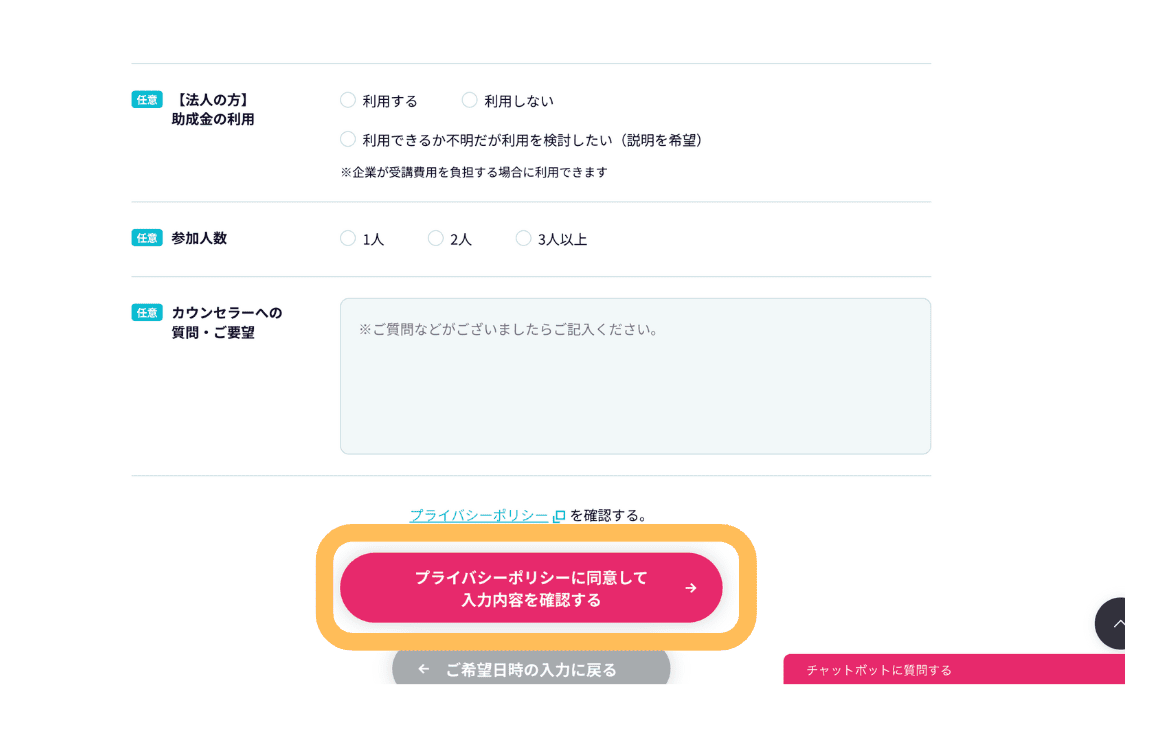Select 1人 for number of participants
The height and width of the screenshot is (746, 1170).
pyautogui.click(x=348, y=238)
